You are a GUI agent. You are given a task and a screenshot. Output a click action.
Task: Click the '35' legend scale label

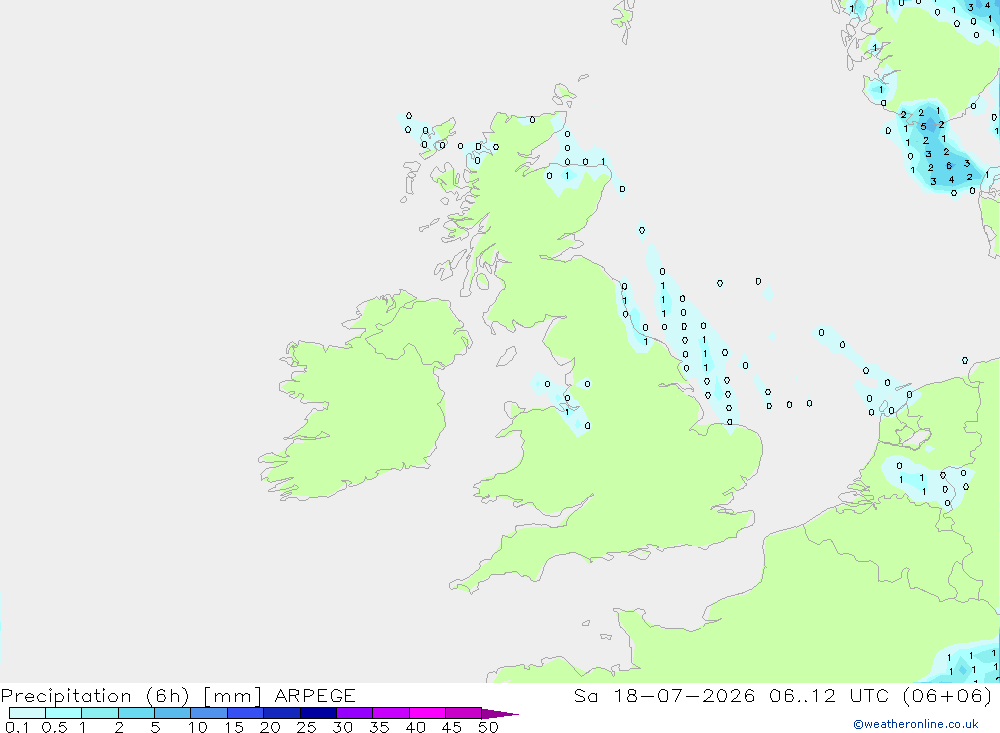click(379, 727)
